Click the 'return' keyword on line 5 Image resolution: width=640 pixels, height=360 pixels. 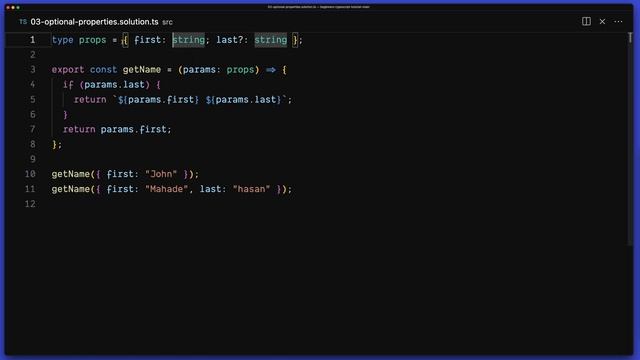(x=90, y=100)
